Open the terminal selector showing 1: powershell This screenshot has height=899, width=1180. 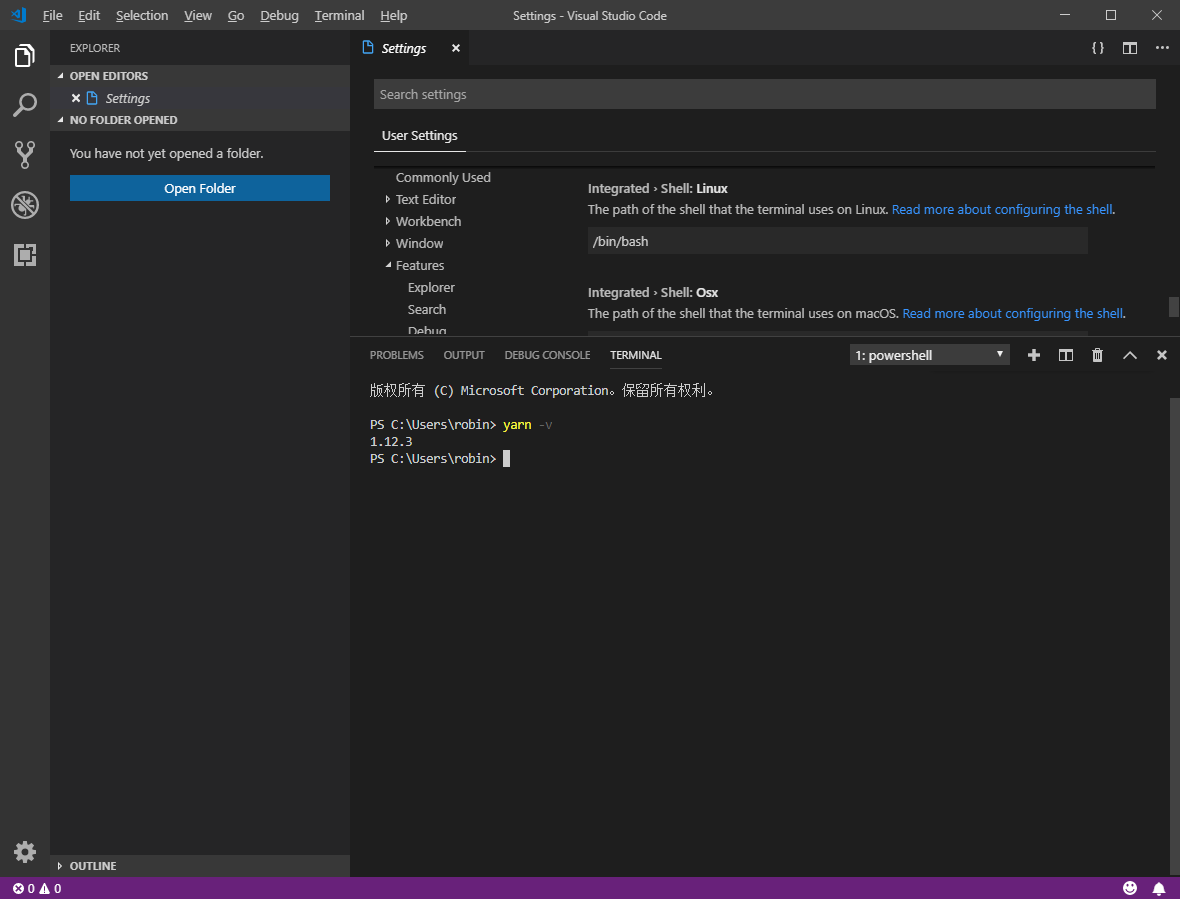929,354
